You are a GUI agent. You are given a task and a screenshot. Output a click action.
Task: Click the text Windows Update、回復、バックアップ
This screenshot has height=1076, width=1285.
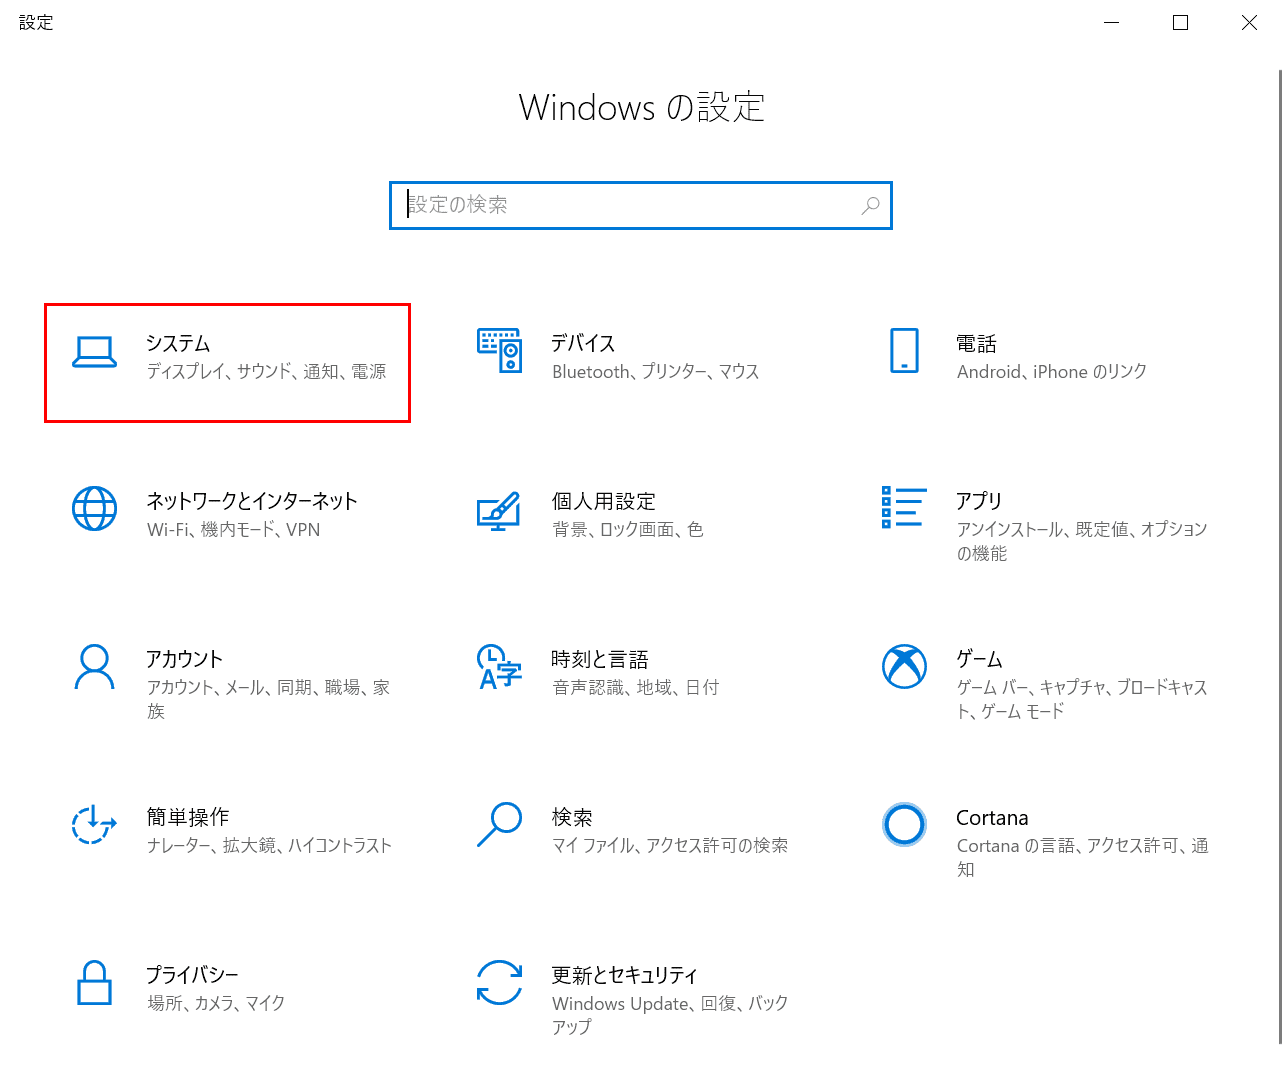tap(669, 1015)
